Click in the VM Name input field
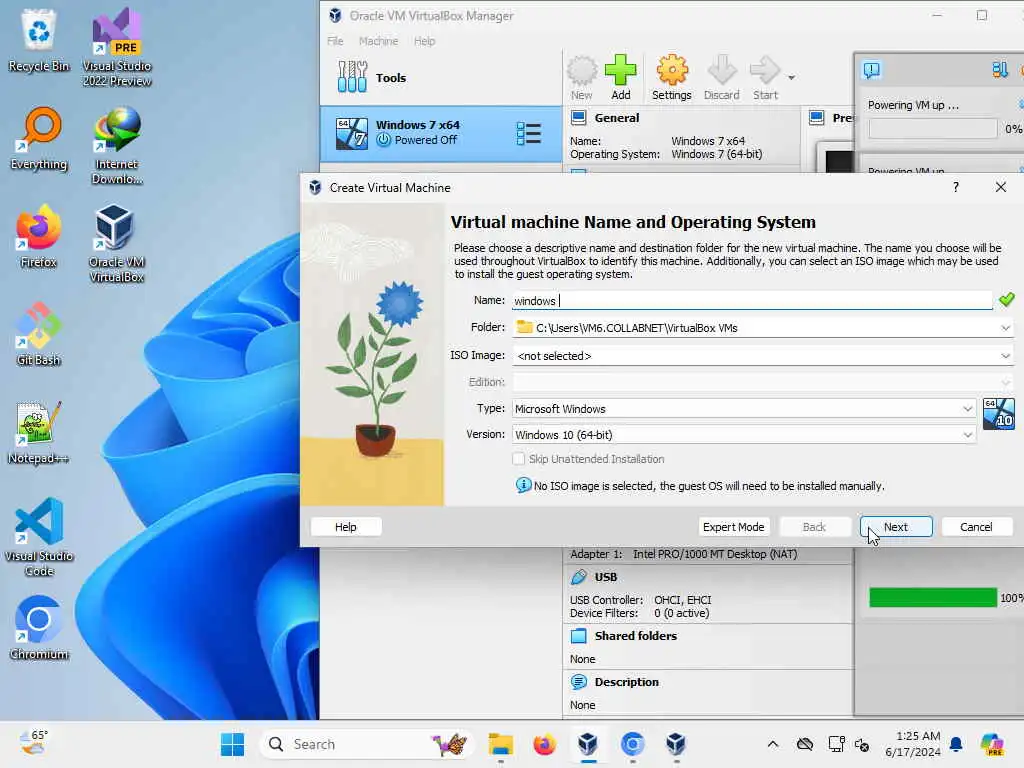1024x768 pixels. coord(752,301)
